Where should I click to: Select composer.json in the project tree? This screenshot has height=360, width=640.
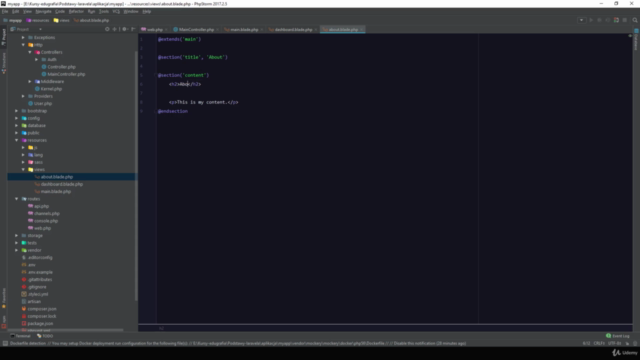click(39, 309)
